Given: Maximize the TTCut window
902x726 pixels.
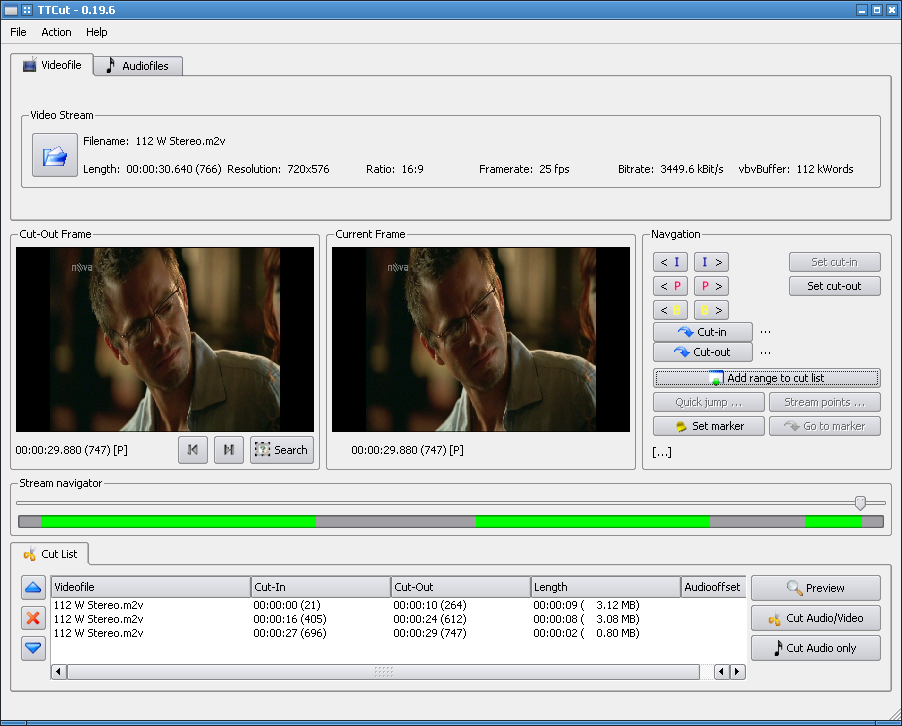Looking at the screenshot, I should [877, 10].
